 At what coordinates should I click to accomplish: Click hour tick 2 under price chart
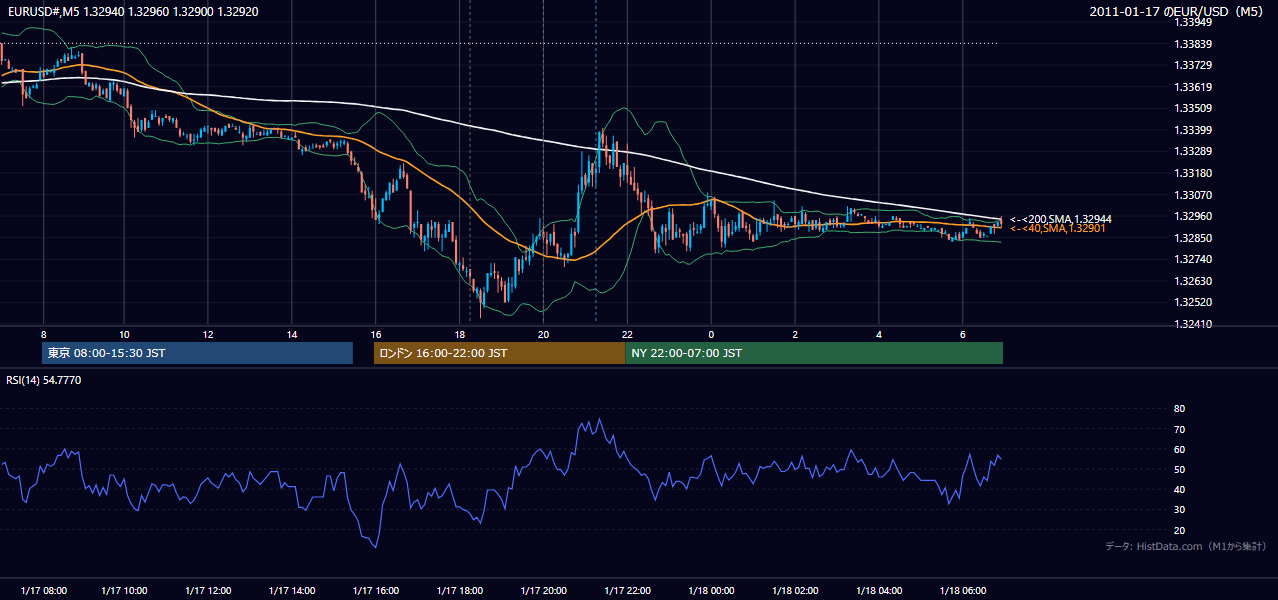pyautogui.click(x=795, y=334)
